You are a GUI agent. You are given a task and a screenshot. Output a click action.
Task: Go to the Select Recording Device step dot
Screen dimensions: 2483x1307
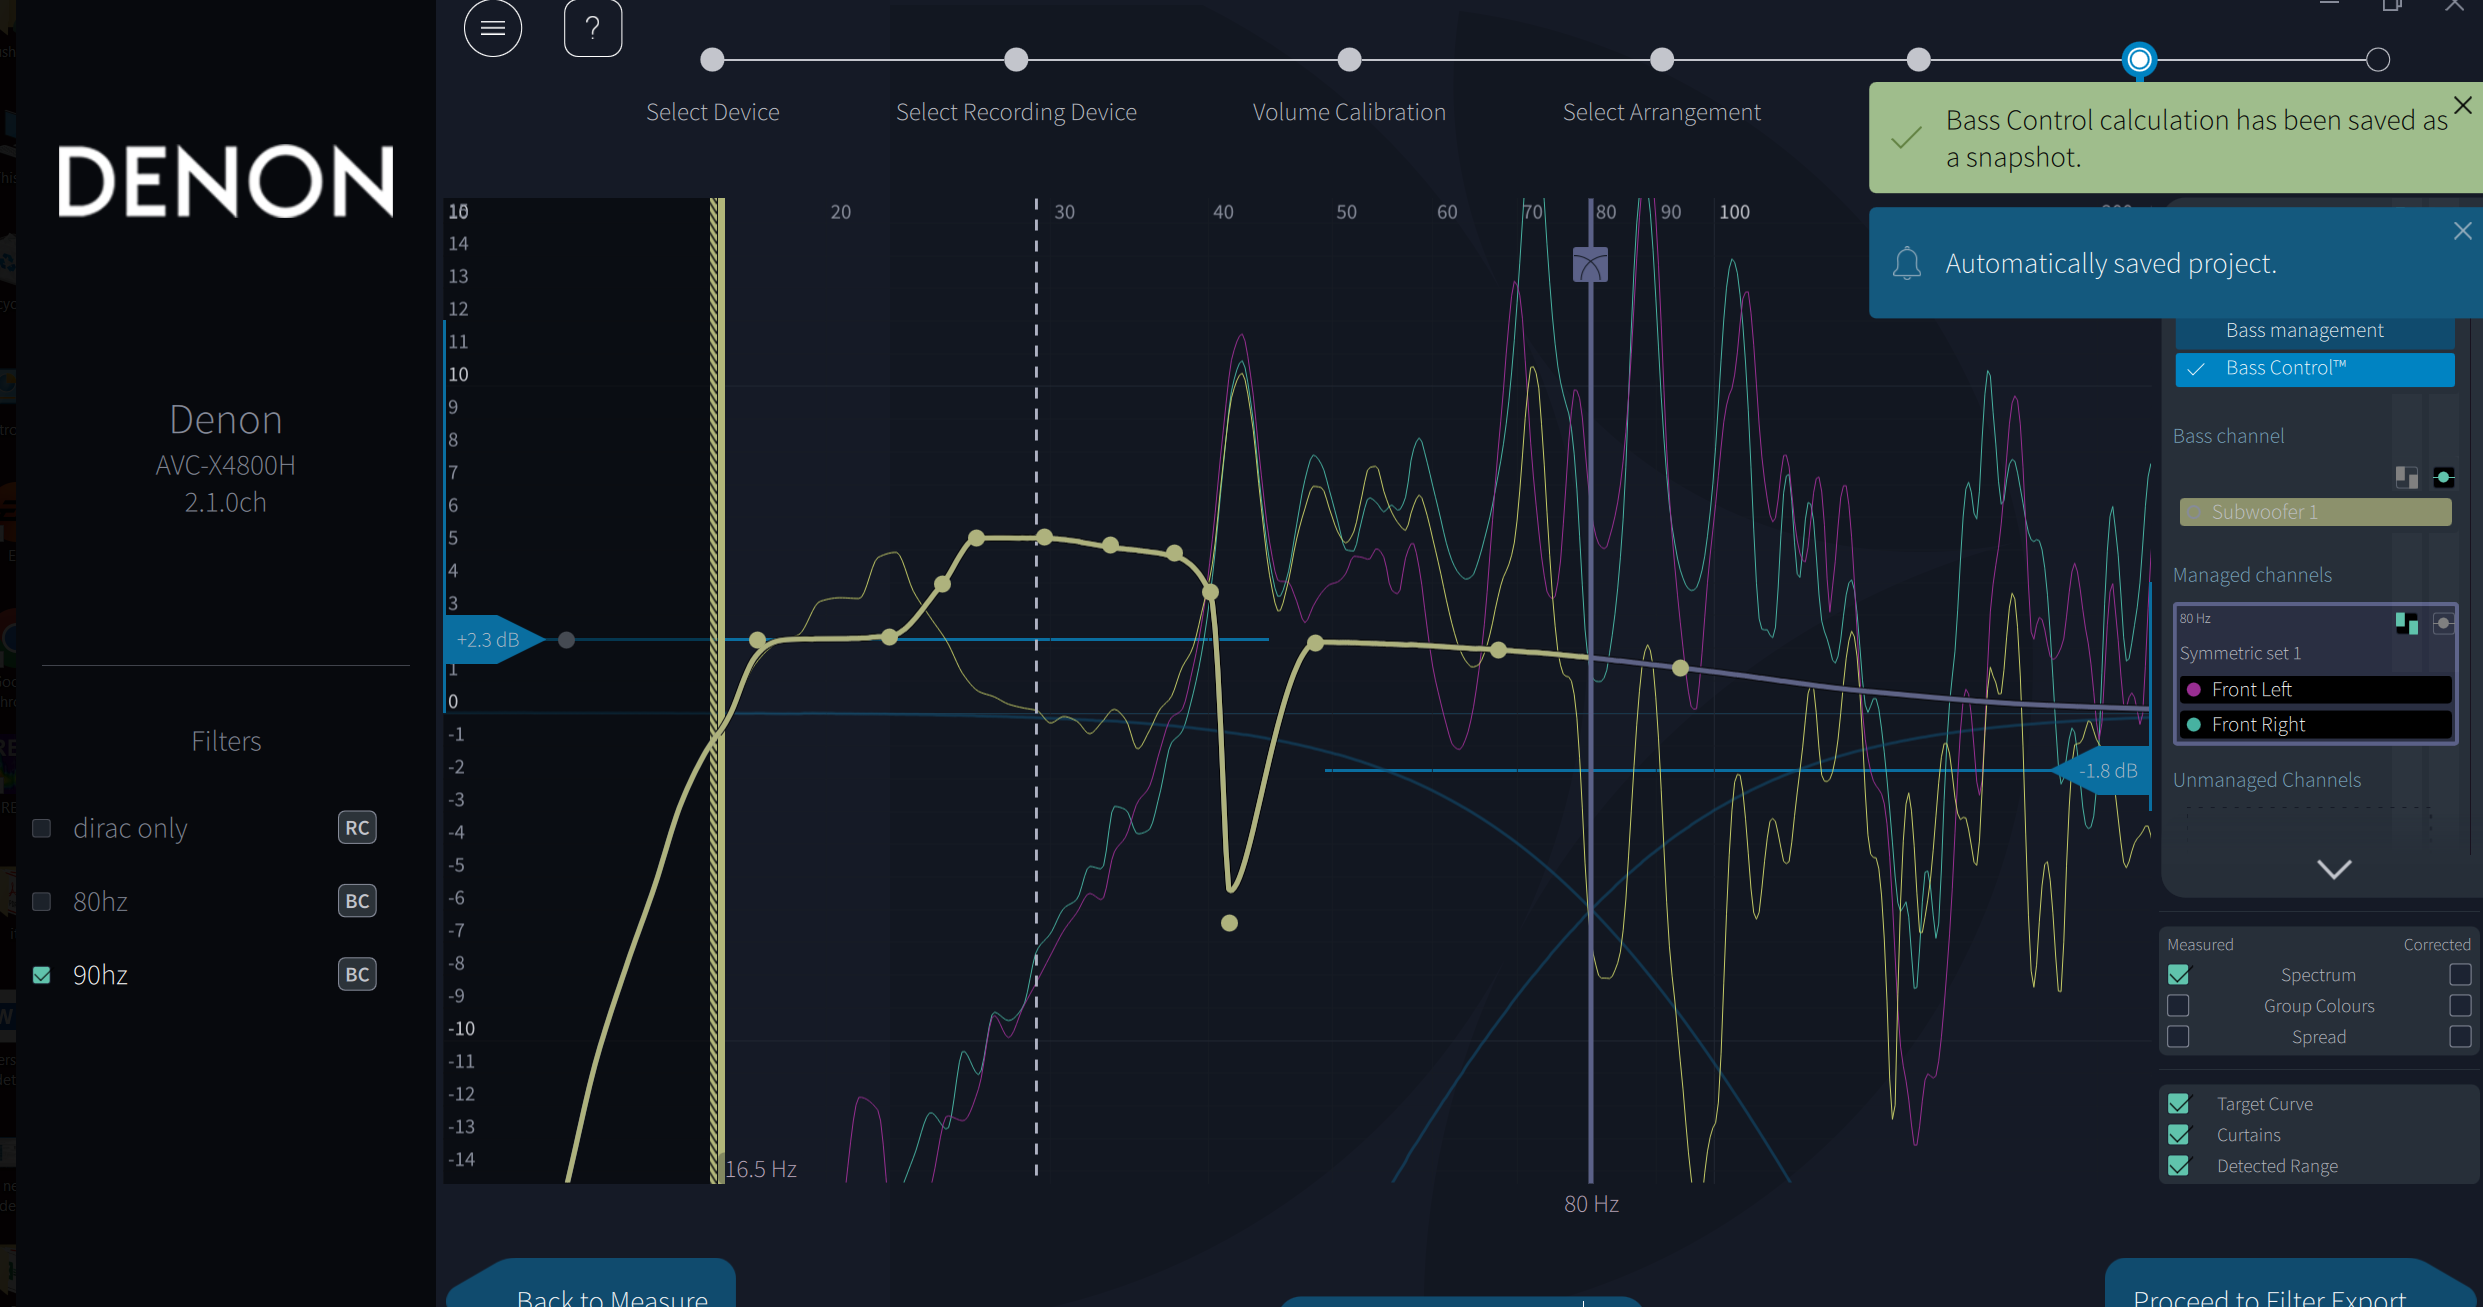[x=1016, y=60]
